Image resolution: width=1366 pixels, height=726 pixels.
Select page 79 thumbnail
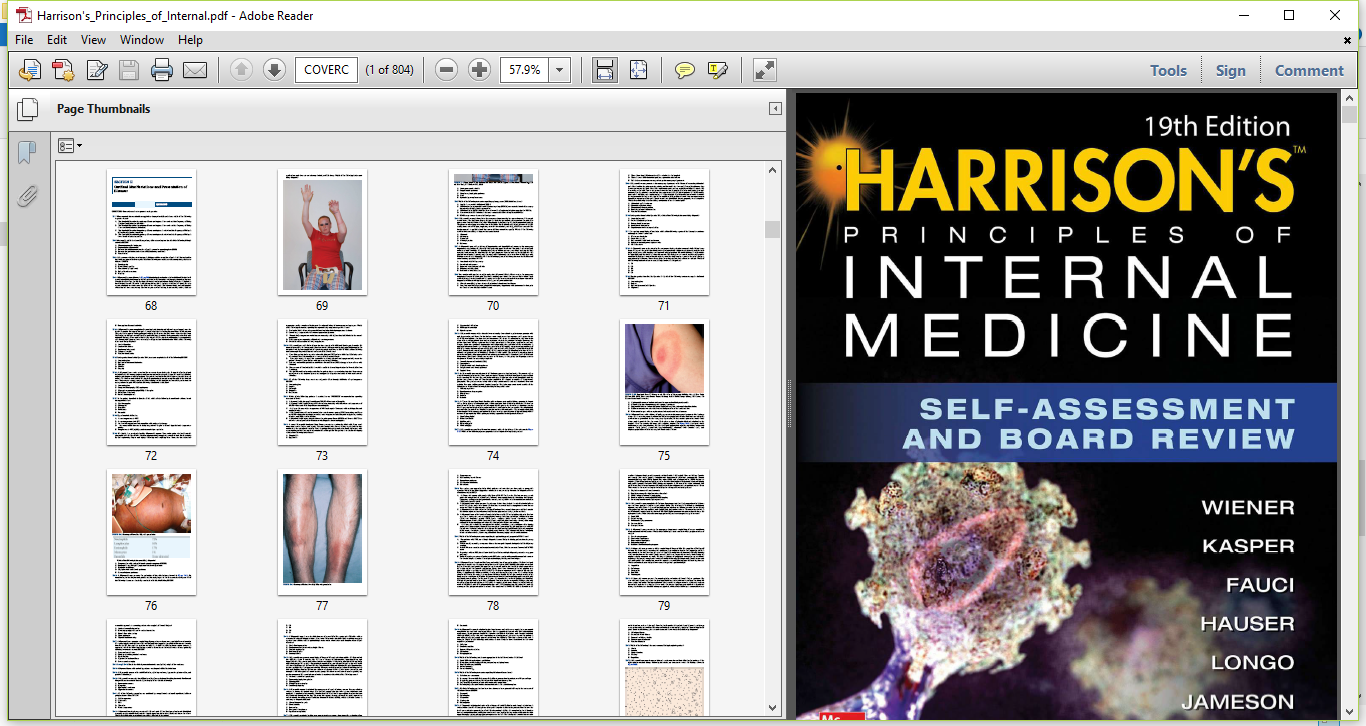tap(664, 532)
